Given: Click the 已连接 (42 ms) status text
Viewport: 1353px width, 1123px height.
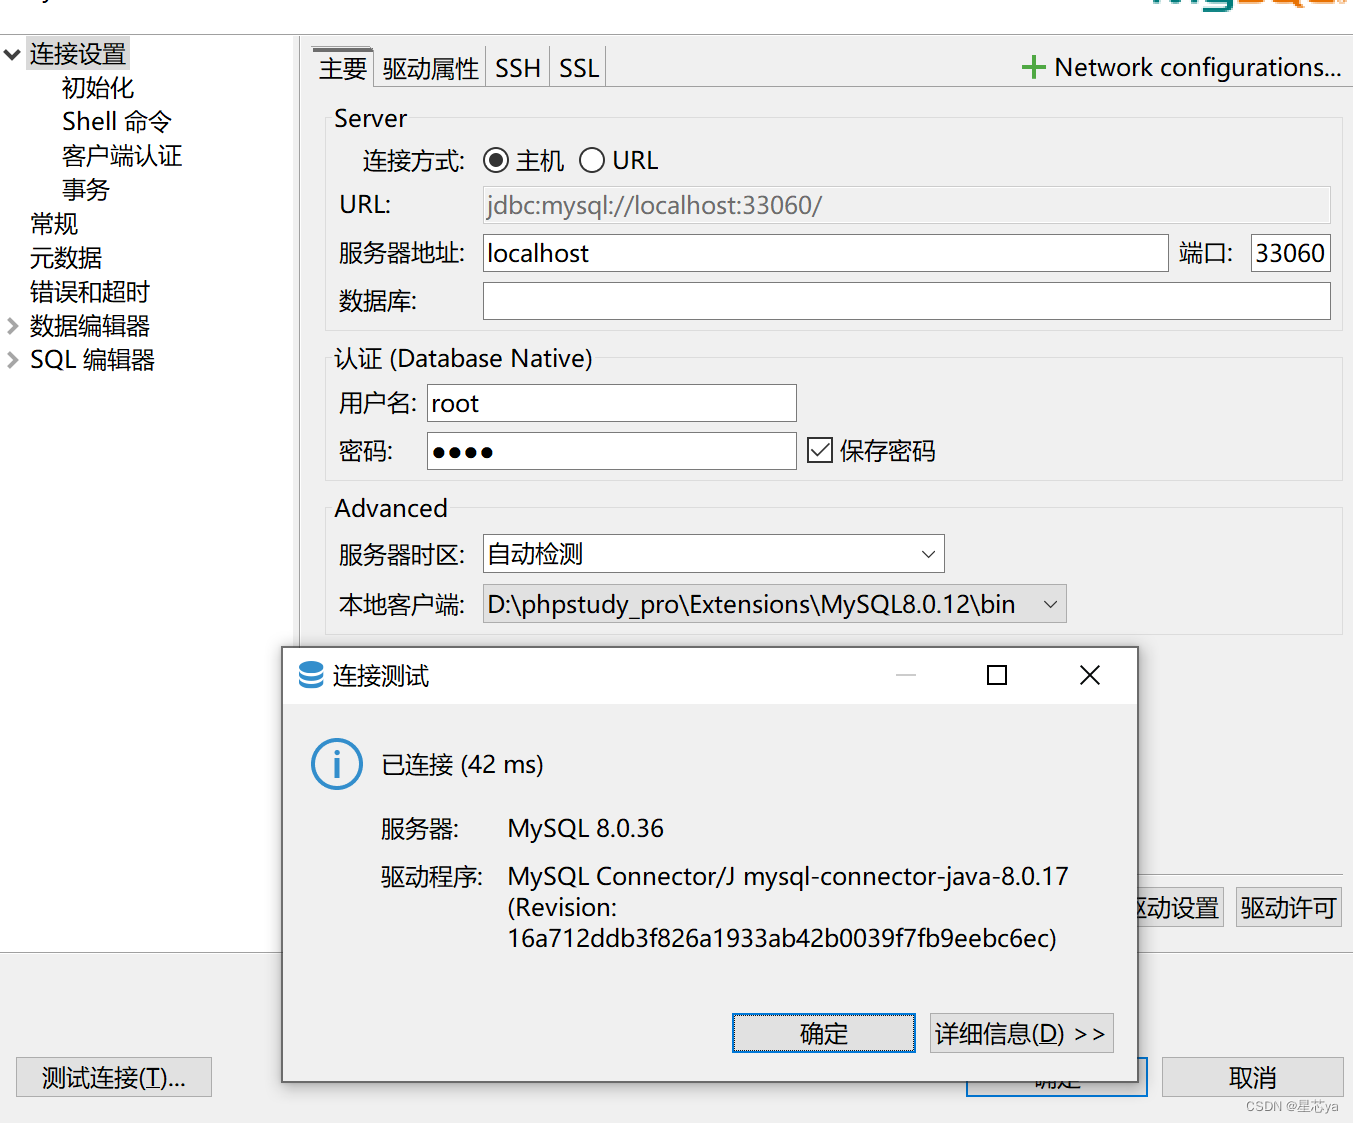Looking at the screenshot, I should coord(463,764).
